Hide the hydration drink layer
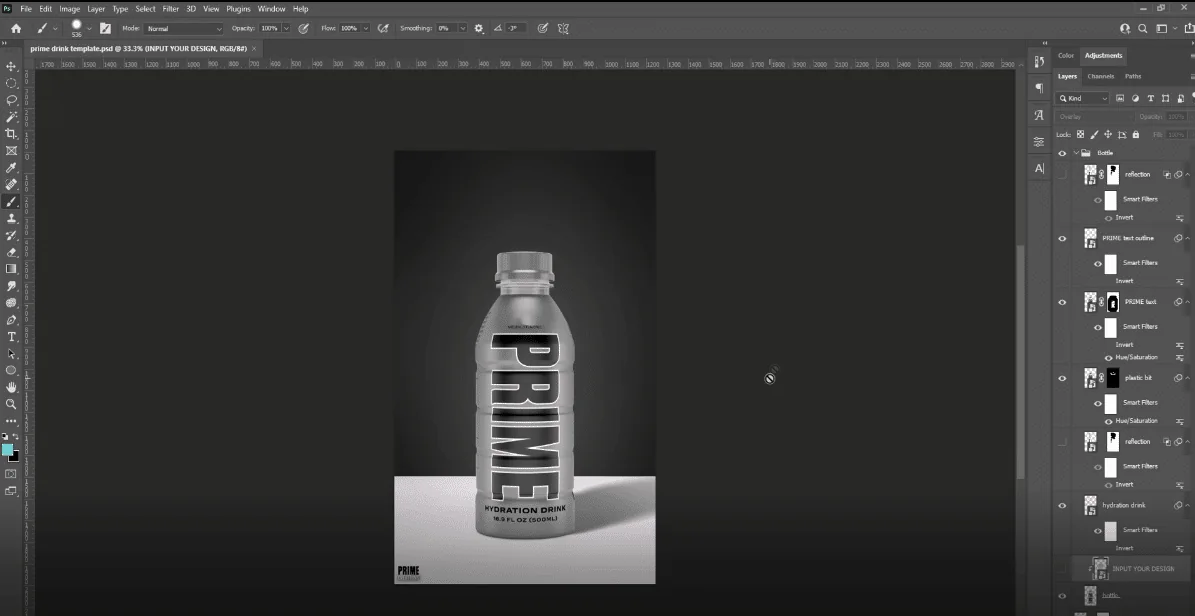 point(1062,505)
